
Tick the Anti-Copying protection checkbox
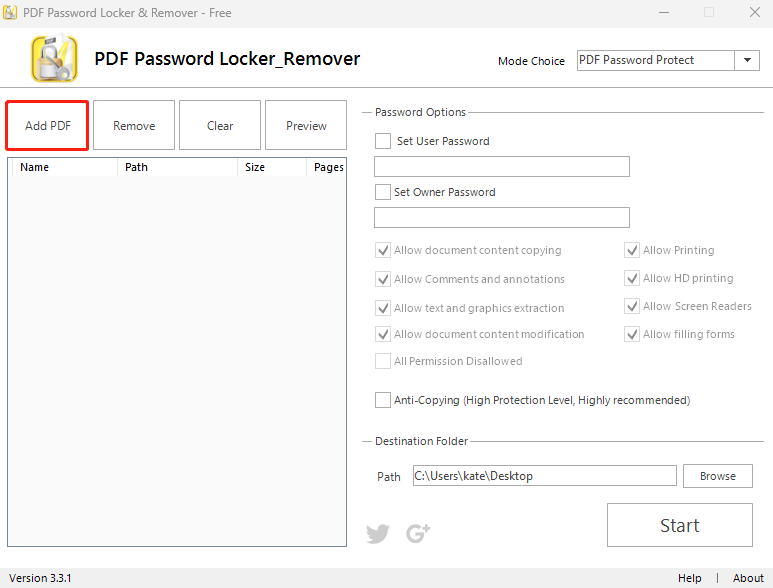click(383, 400)
